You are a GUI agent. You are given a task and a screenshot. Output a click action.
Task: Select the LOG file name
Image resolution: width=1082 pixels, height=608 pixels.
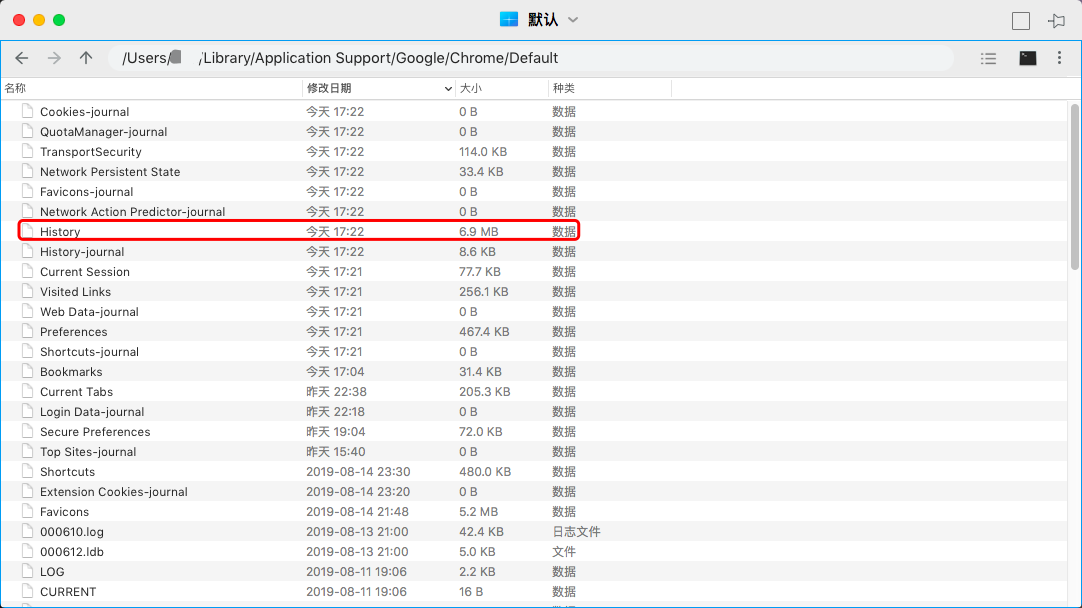tap(52, 572)
